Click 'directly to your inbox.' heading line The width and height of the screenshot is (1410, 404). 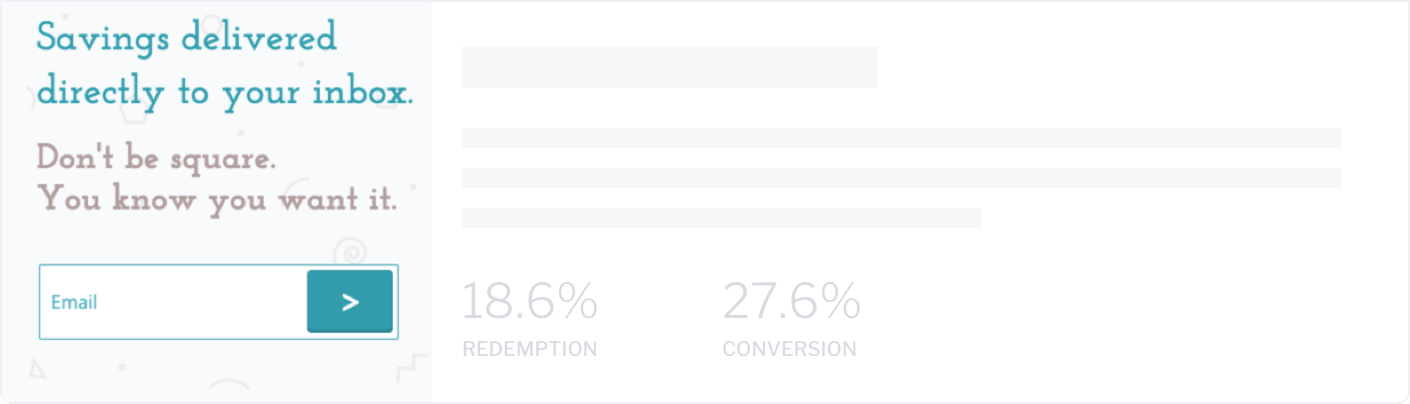coord(224,93)
